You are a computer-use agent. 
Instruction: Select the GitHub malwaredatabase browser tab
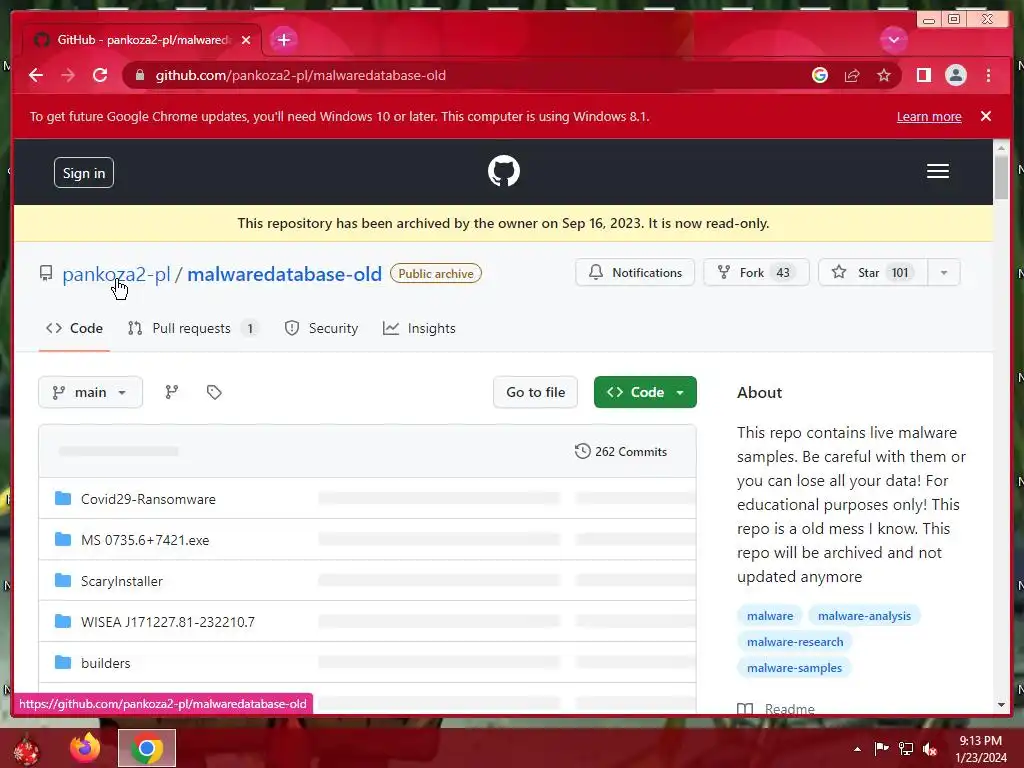pos(142,40)
